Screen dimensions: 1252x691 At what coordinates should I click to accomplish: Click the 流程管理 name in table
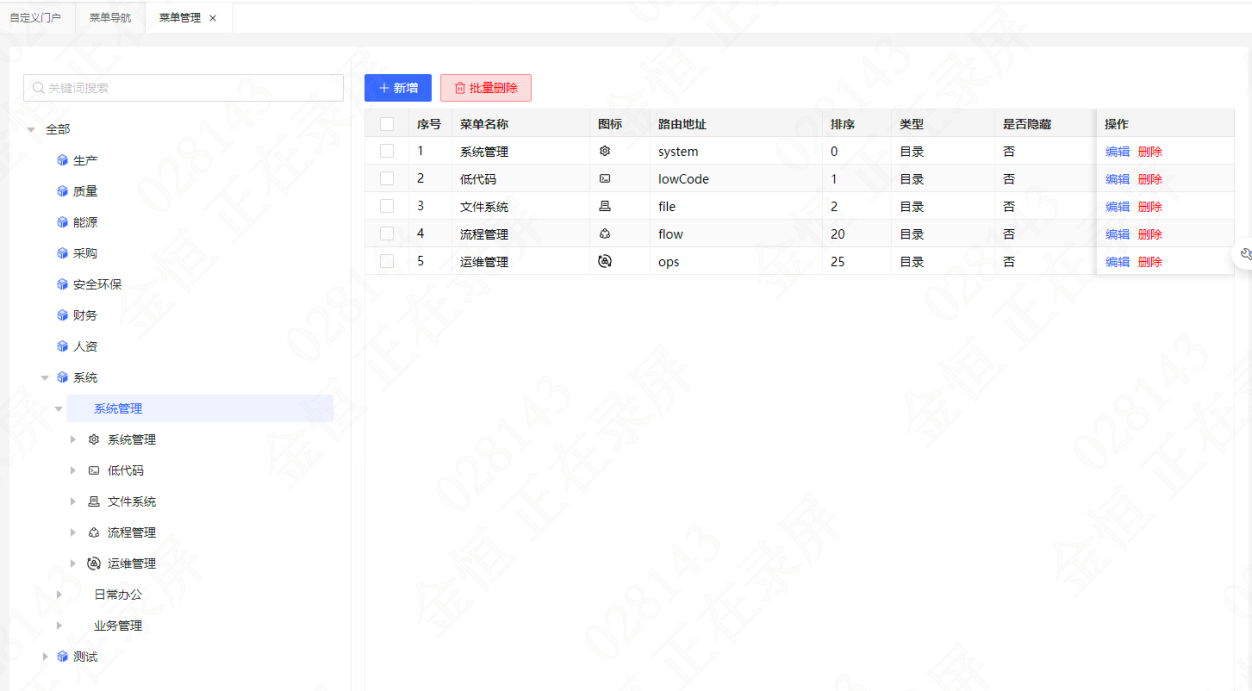tap(484, 234)
